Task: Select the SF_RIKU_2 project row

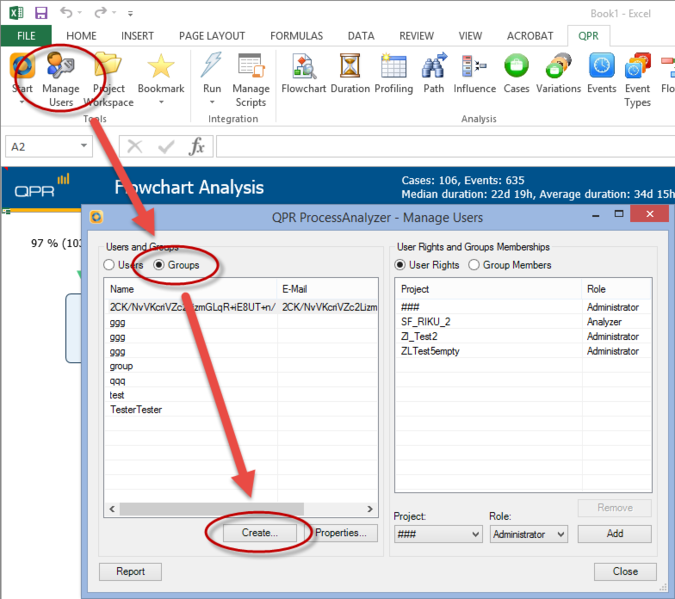Action: coord(523,322)
